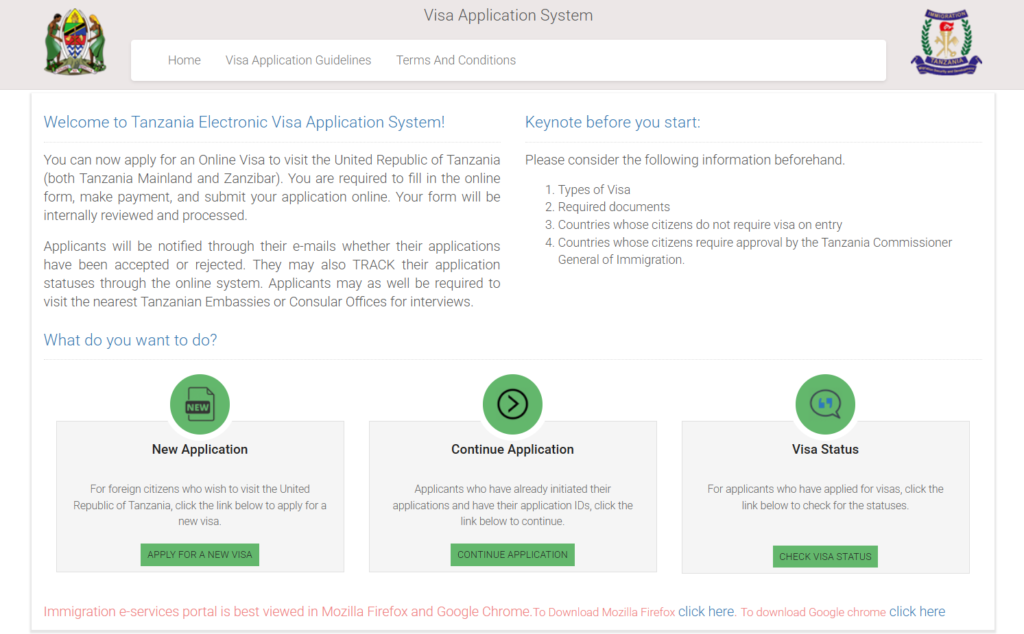Click the Visa Status chat bubble icon
The image size is (1024, 634).
825,405
